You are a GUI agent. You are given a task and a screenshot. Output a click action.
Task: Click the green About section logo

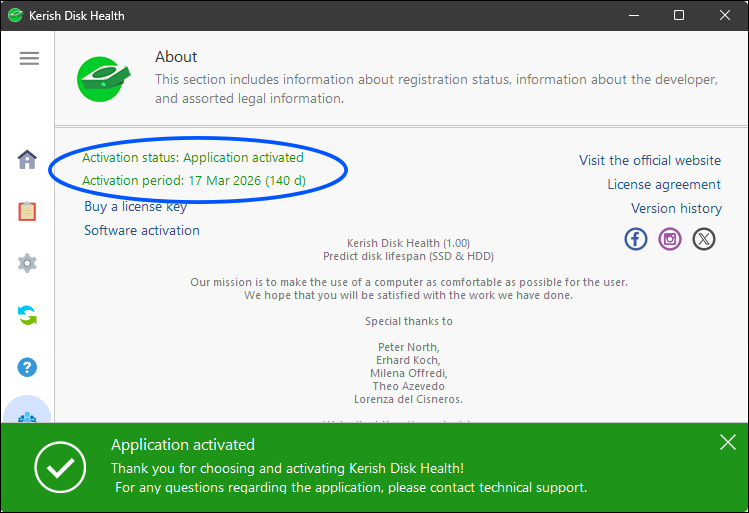[x=105, y=77]
